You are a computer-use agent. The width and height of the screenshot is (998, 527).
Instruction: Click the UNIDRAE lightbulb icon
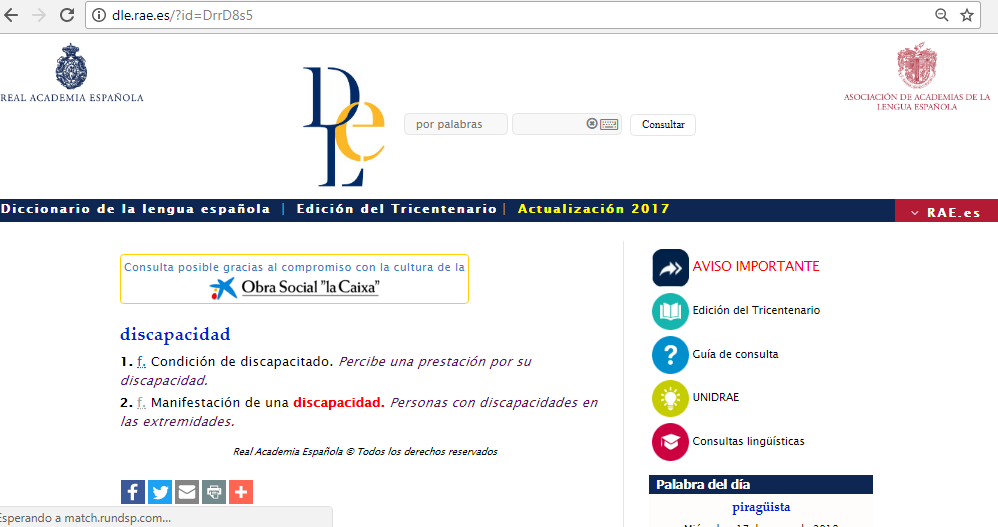pyautogui.click(x=670, y=398)
